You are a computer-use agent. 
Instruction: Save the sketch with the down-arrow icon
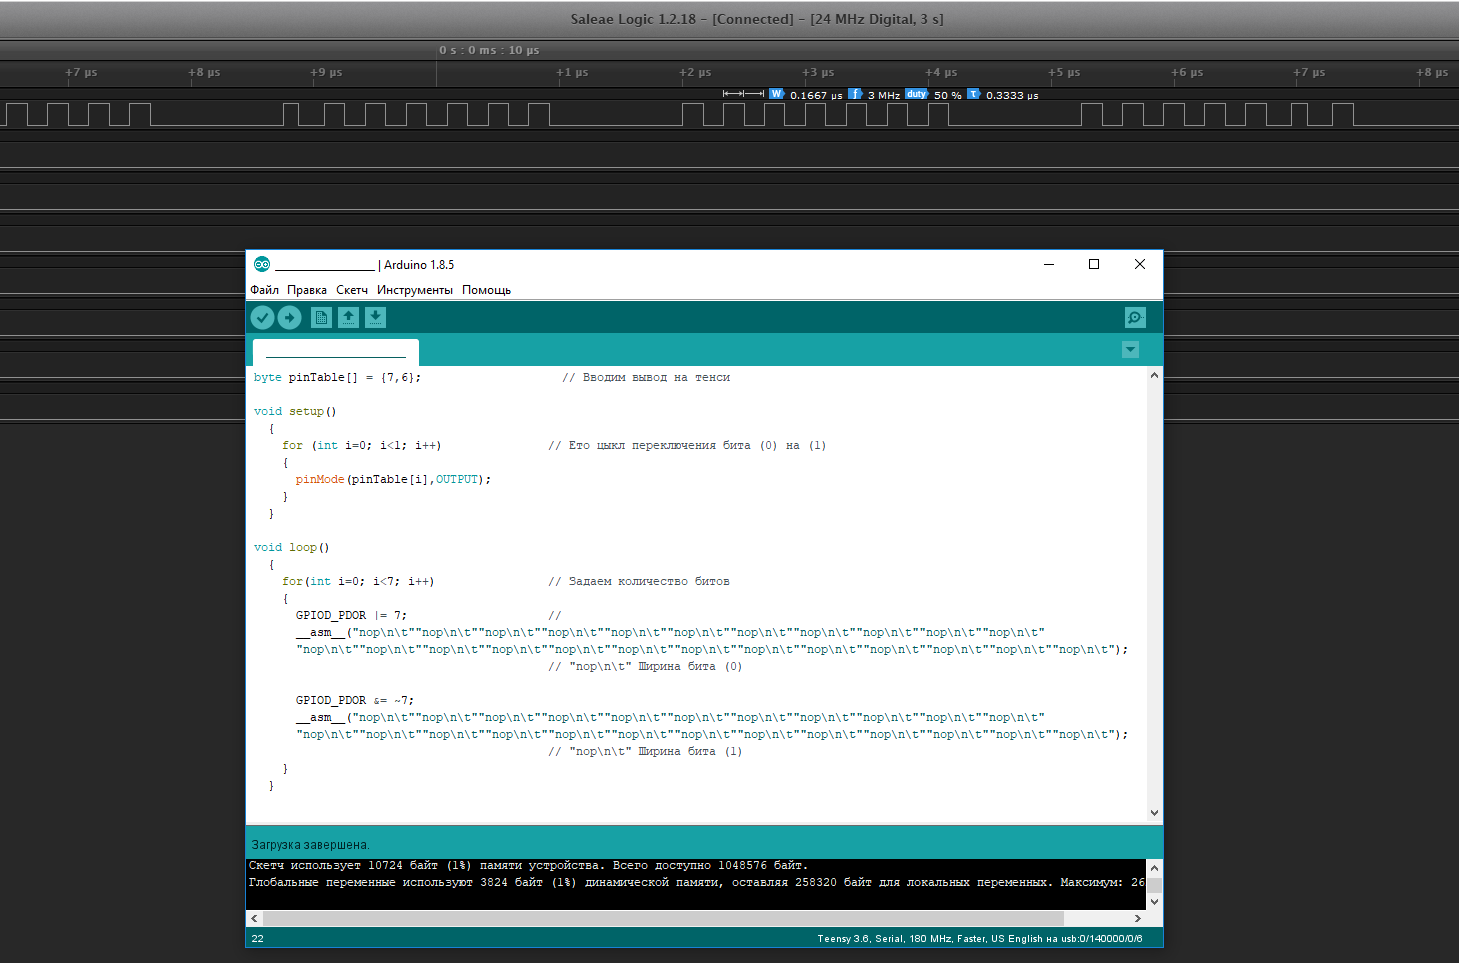coord(375,317)
